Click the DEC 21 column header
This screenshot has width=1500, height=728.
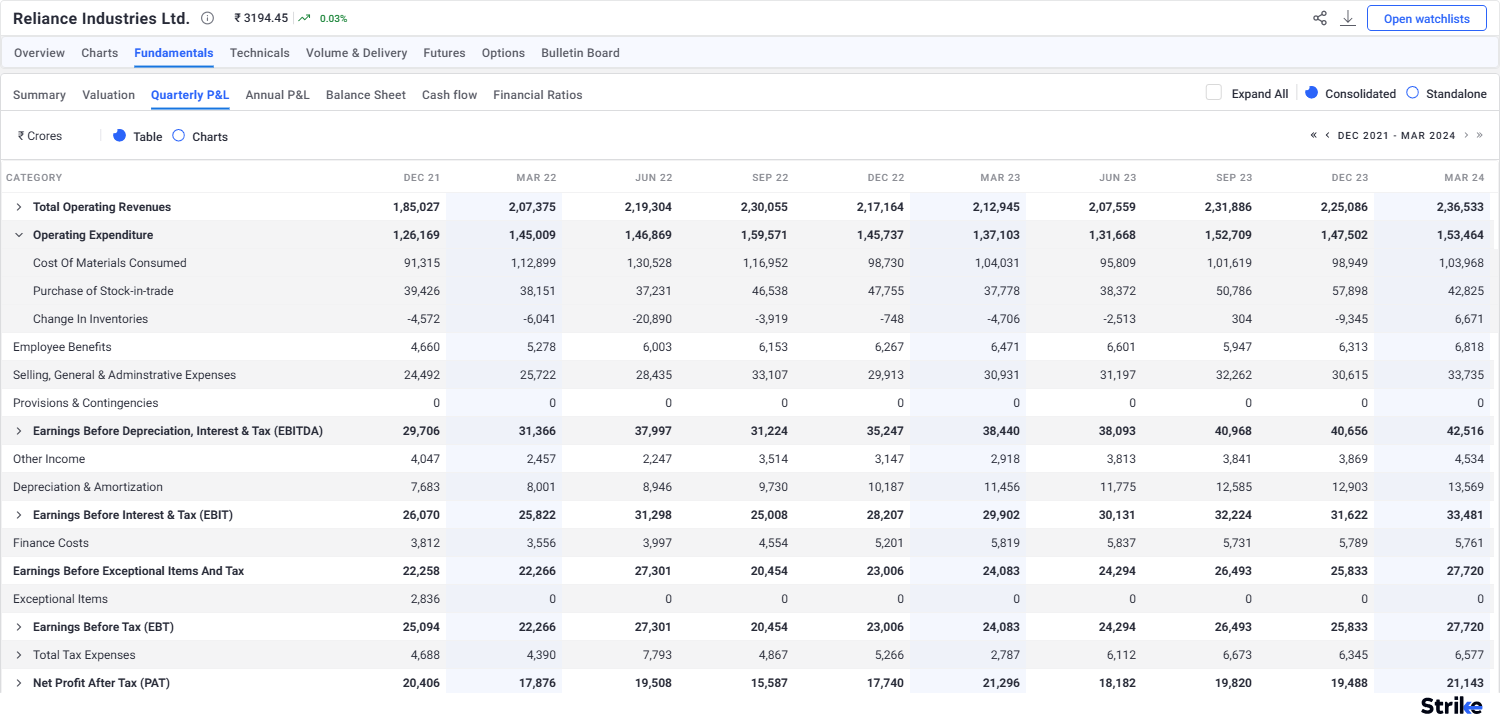(x=421, y=178)
